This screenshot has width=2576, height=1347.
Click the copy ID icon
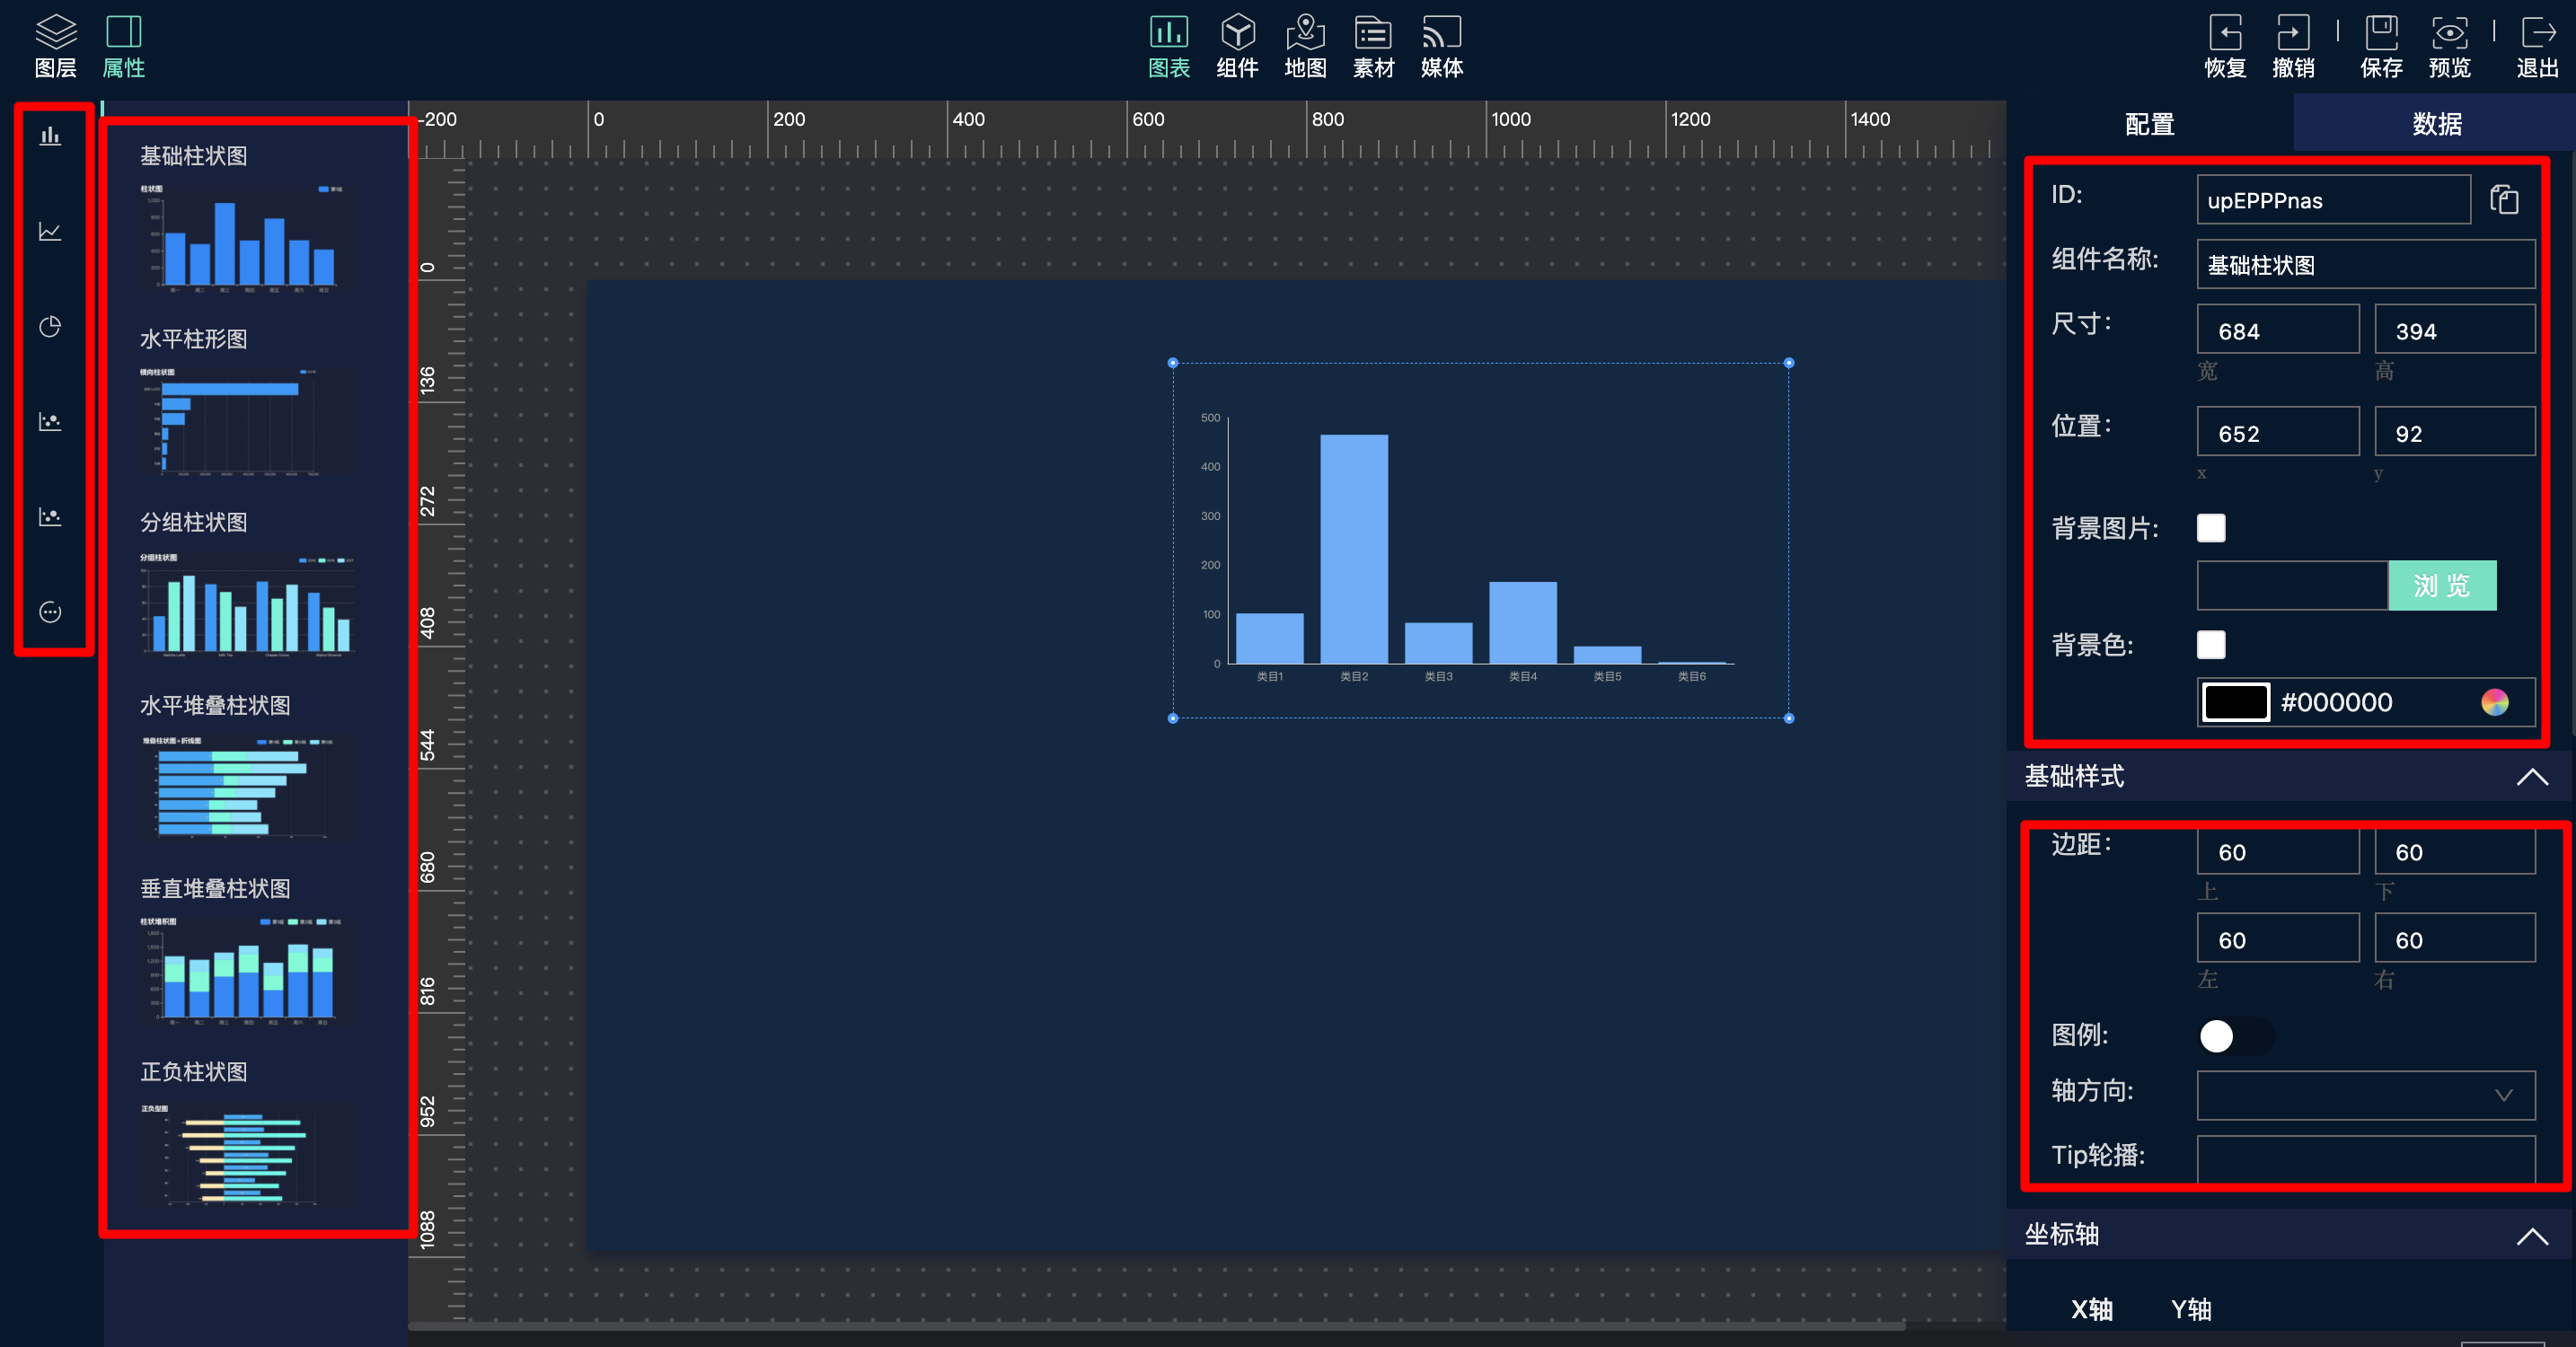[x=2503, y=200]
